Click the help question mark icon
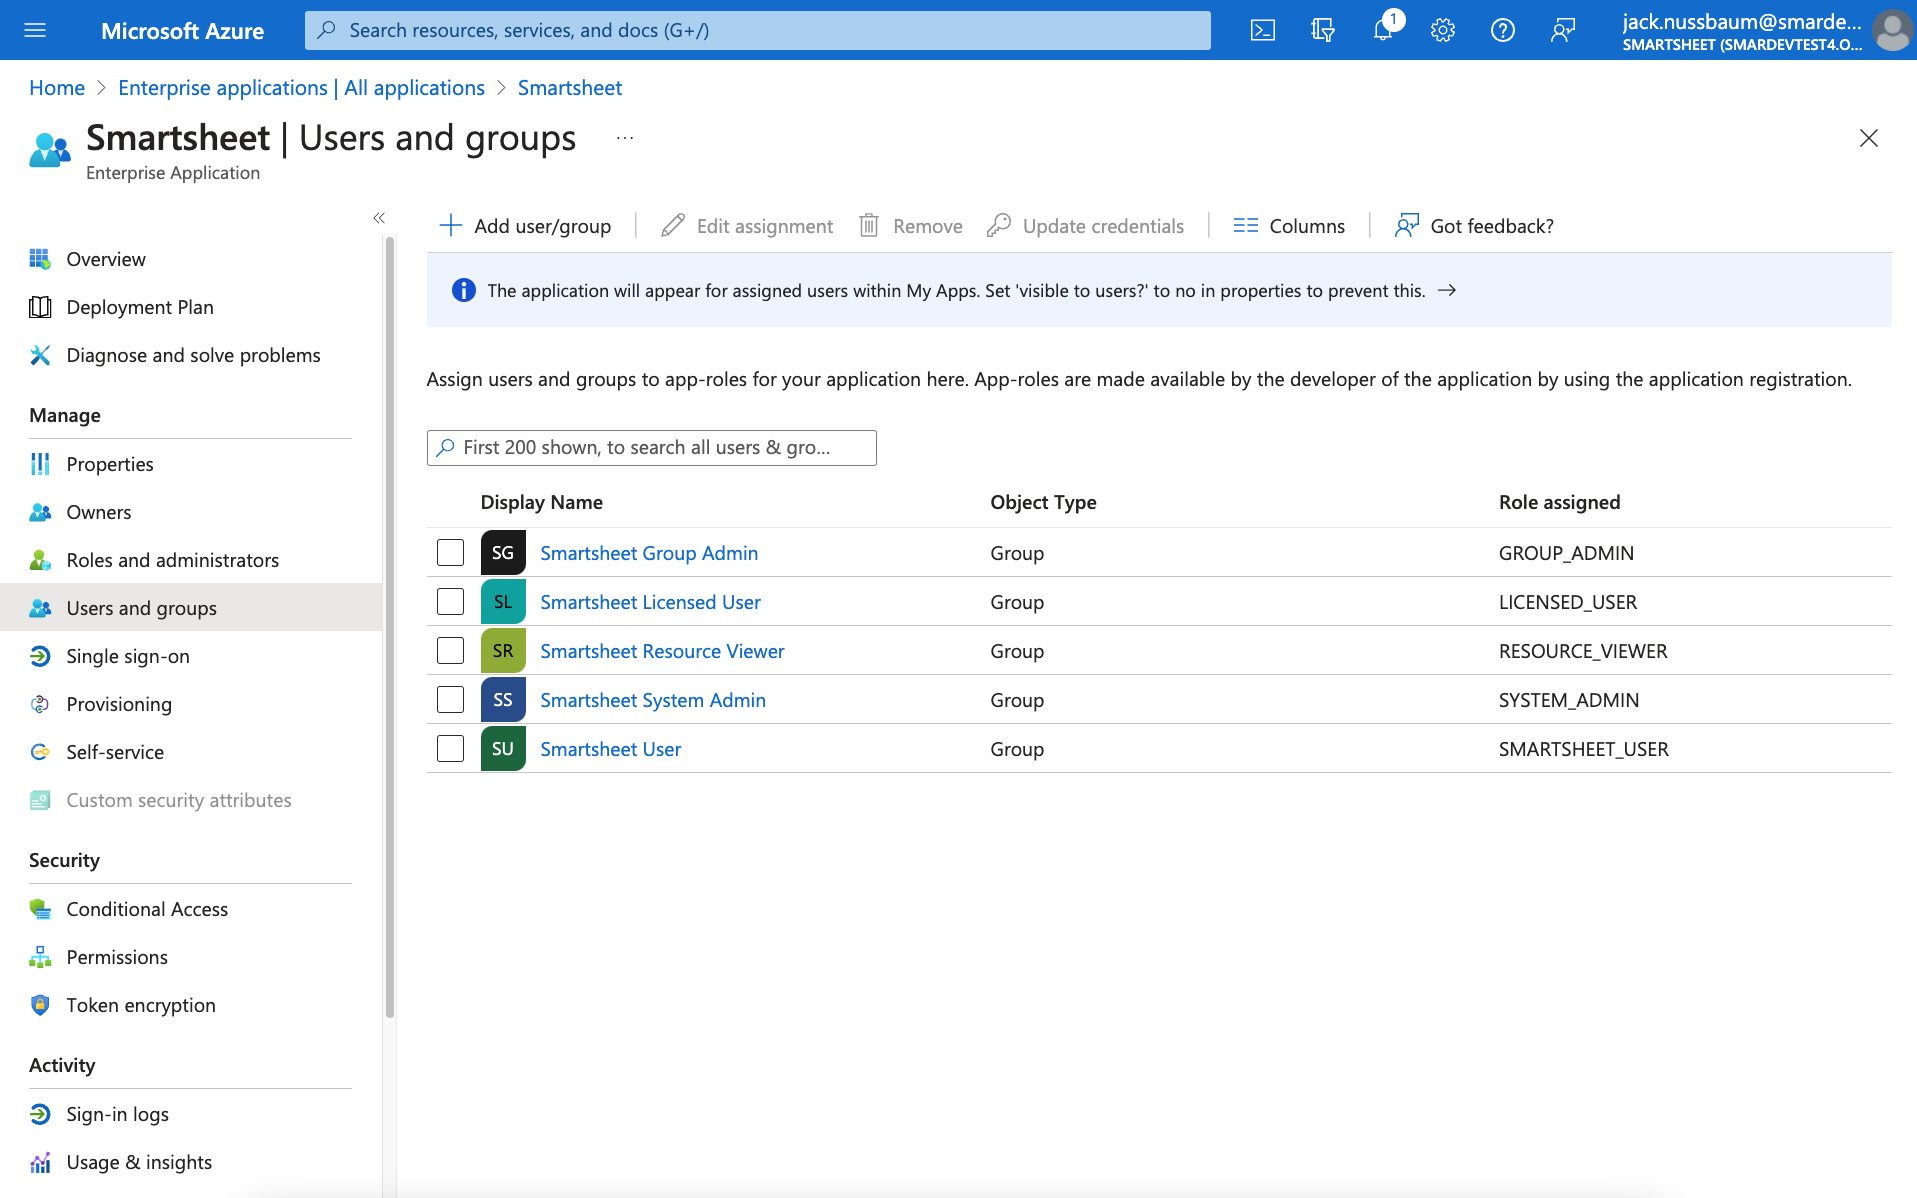 click(1502, 30)
